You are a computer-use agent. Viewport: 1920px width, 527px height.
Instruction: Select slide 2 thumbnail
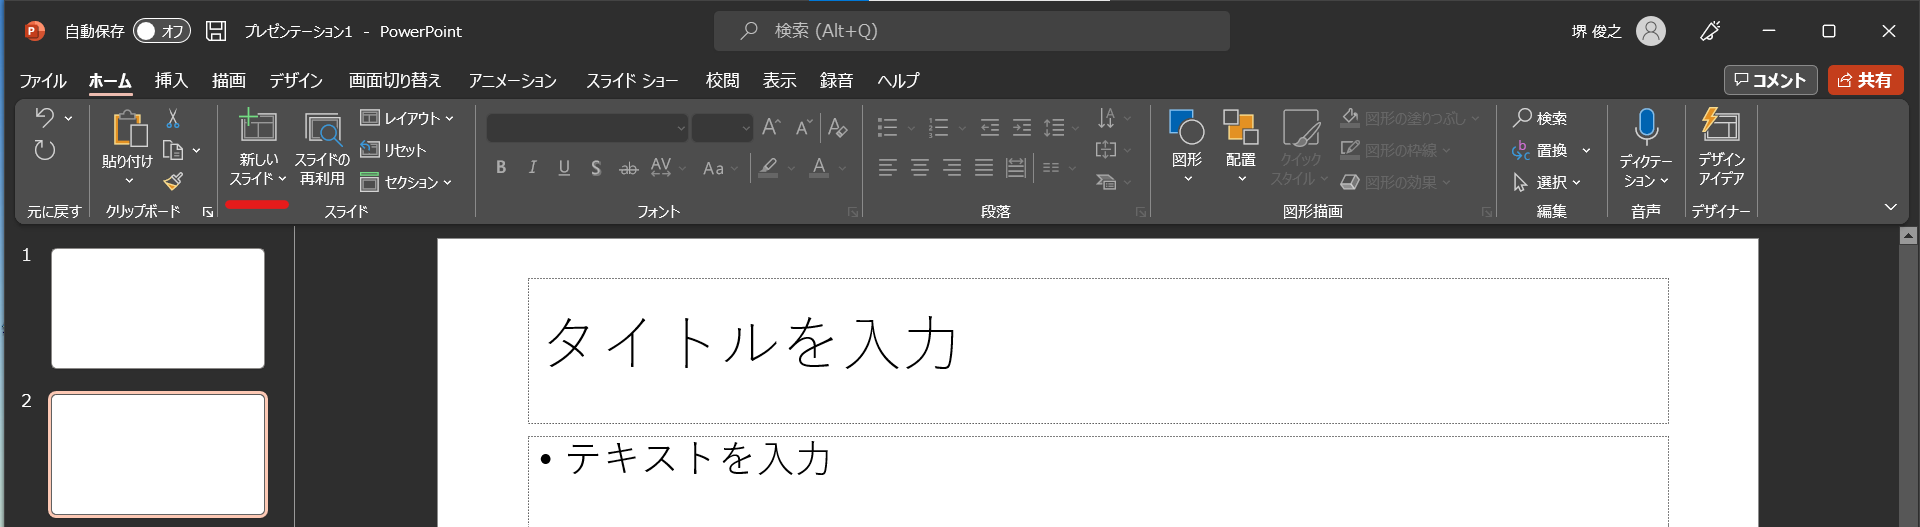click(158, 454)
